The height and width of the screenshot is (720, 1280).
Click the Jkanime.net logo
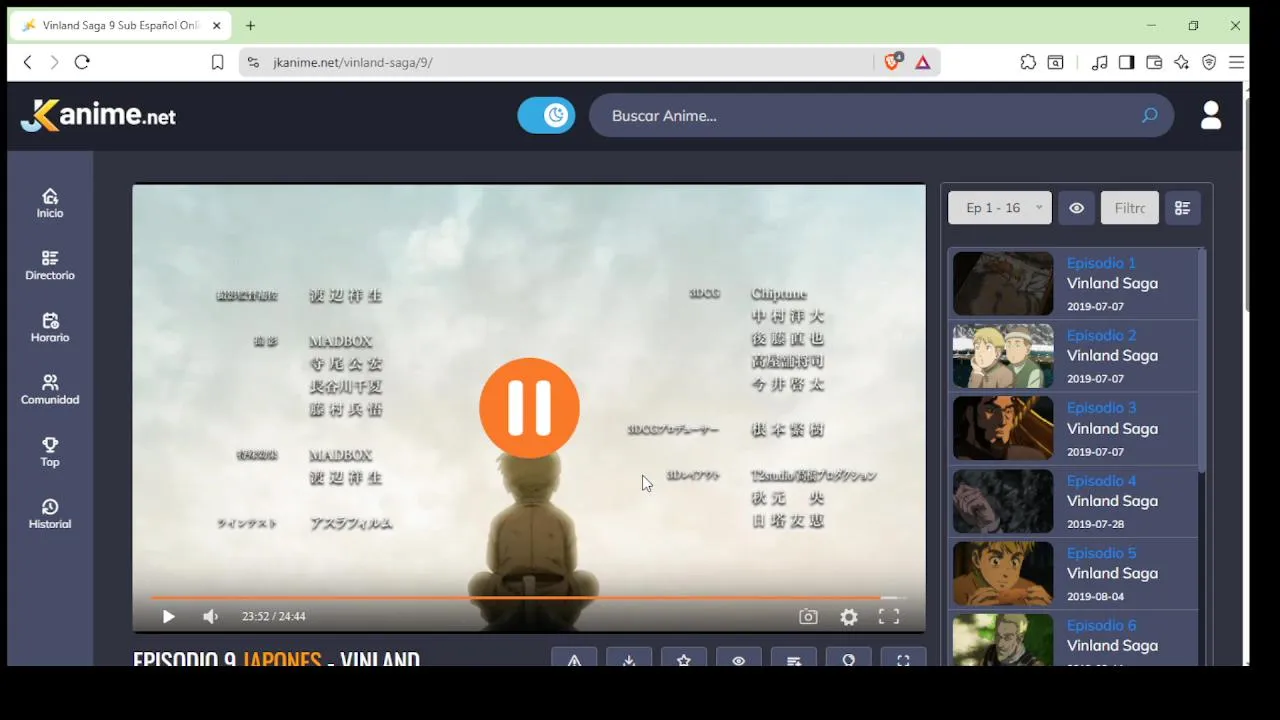(x=98, y=115)
